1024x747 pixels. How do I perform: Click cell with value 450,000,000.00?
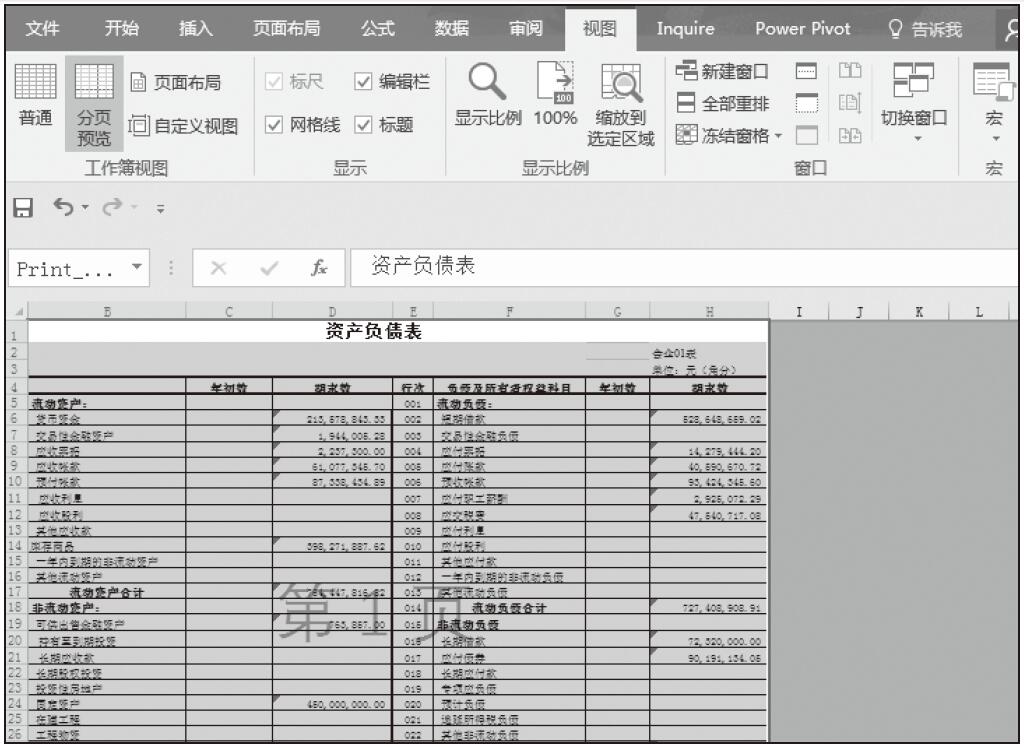pos(332,704)
